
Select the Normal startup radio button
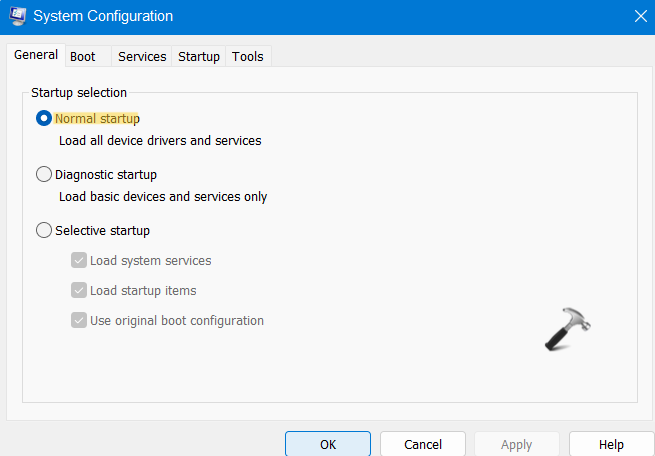point(44,118)
